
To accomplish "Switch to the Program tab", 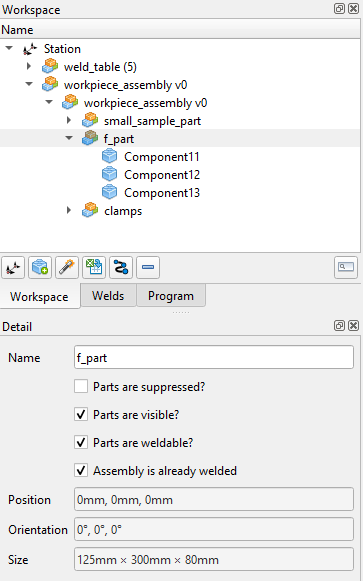I will 171,296.
